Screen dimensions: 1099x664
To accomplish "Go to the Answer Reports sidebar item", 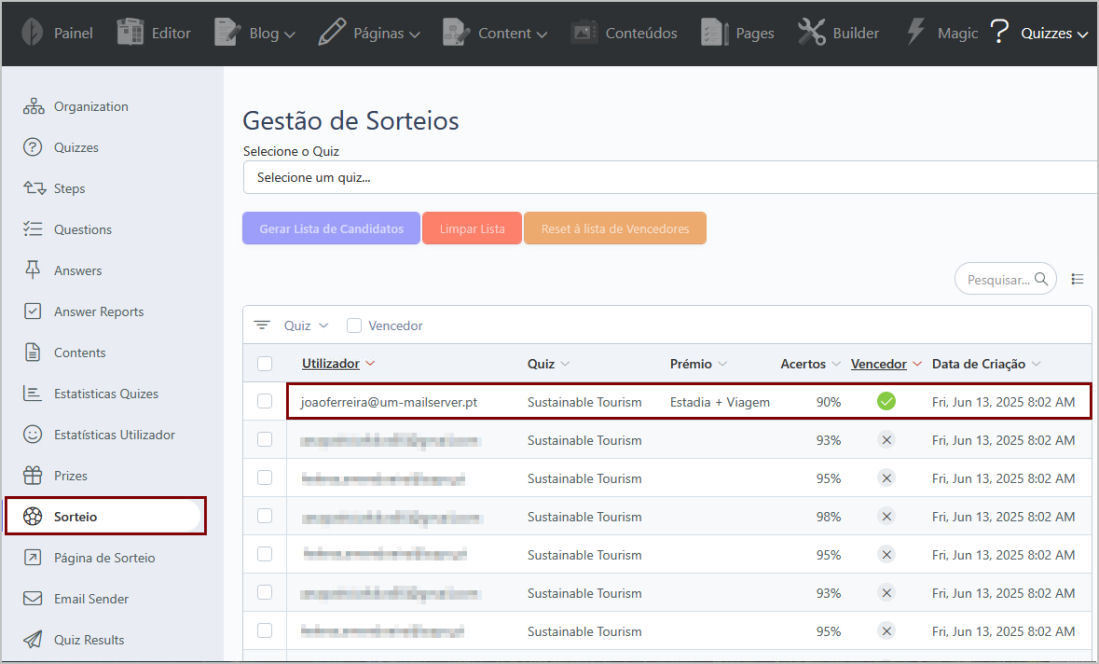I will click(99, 311).
